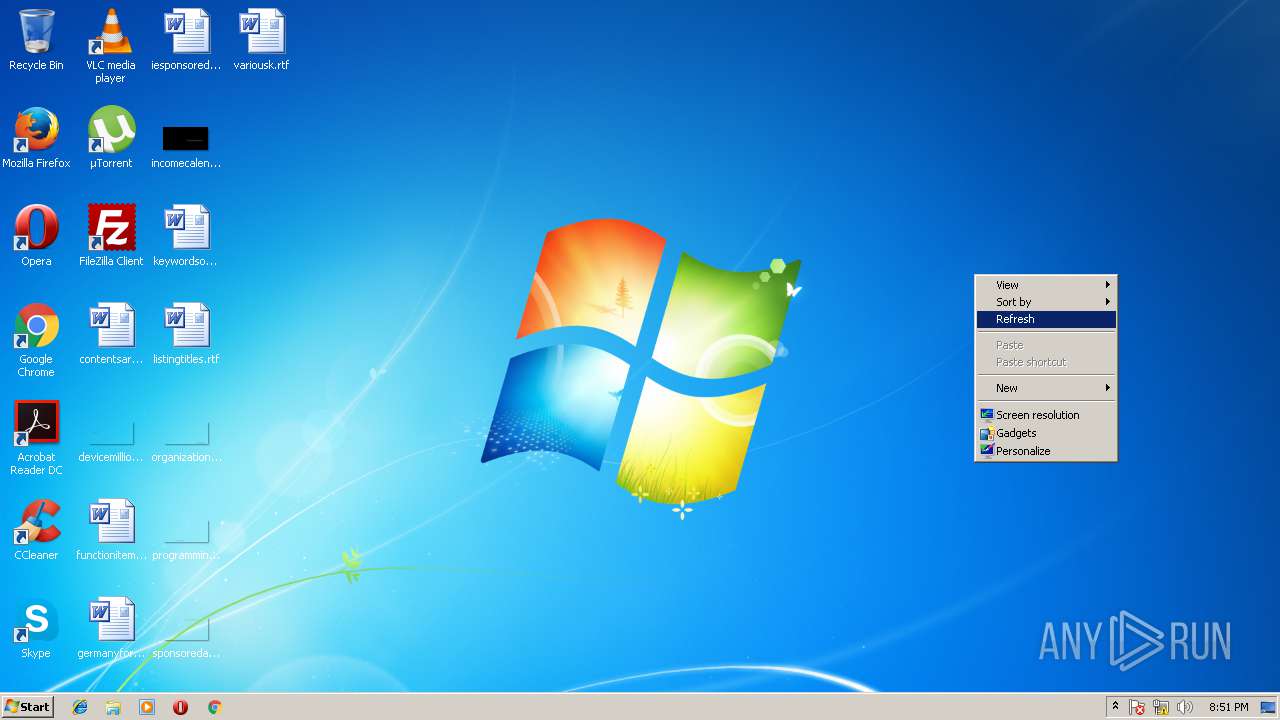Viewport: 1280px width, 720px height.
Task: Choose Personalize in context menu
Action: coord(1046,451)
